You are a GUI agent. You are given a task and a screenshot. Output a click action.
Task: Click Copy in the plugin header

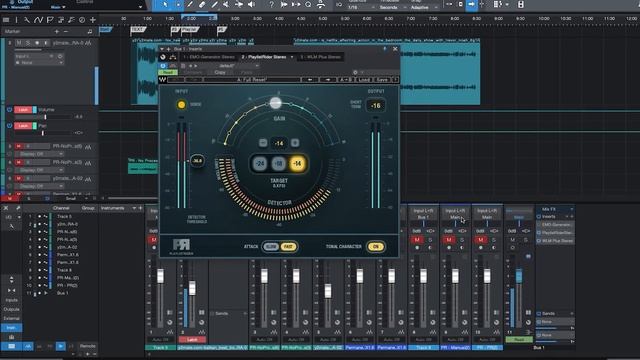point(220,72)
